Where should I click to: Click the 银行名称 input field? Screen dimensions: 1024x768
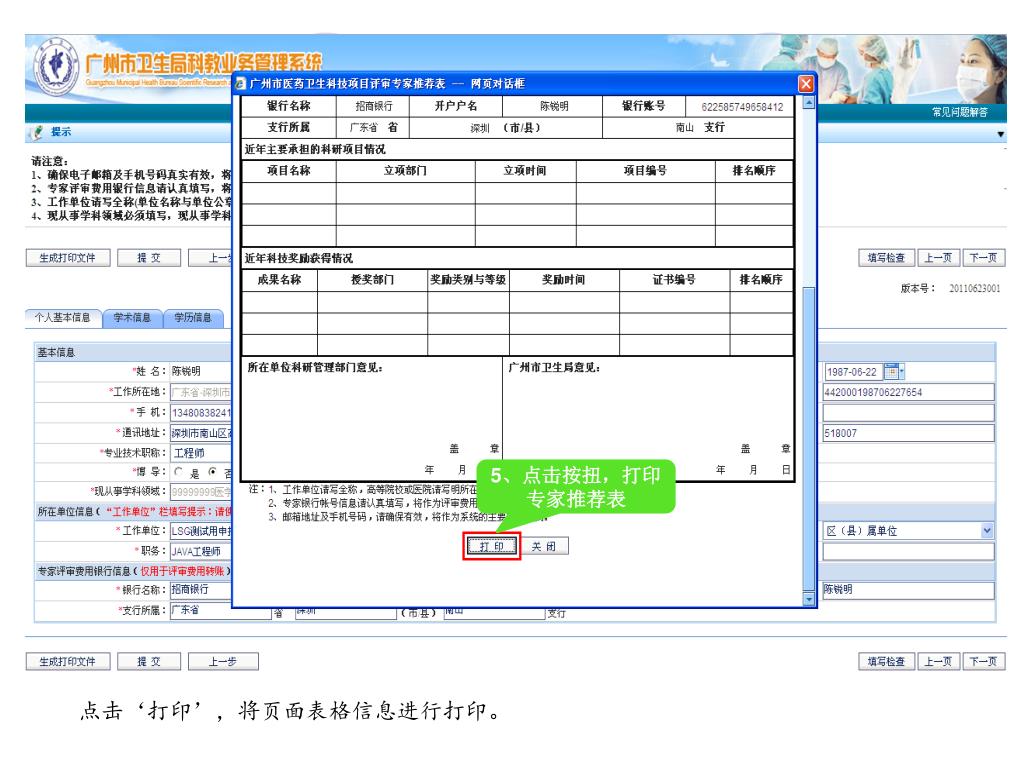pyautogui.click(x=201, y=590)
